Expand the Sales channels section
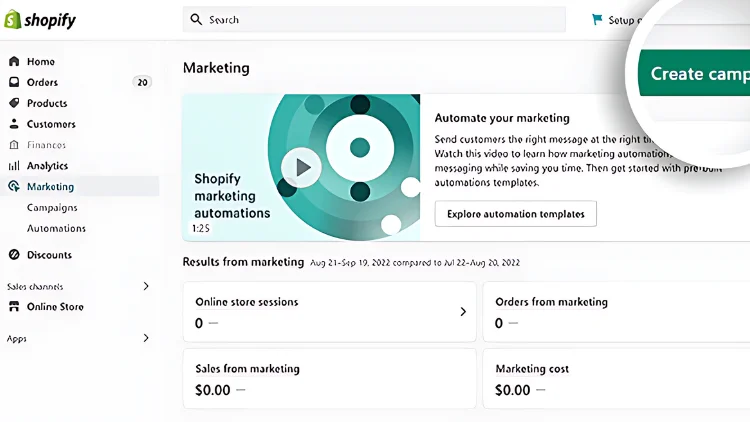The height and width of the screenshot is (422, 750). pyautogui.click(x=146, y=286)
